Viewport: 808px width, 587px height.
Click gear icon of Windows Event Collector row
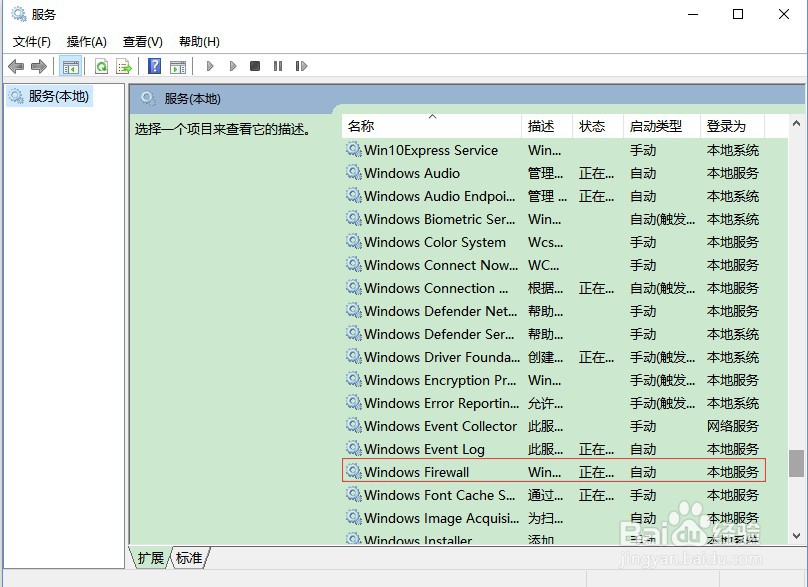[x=354, y=425]
